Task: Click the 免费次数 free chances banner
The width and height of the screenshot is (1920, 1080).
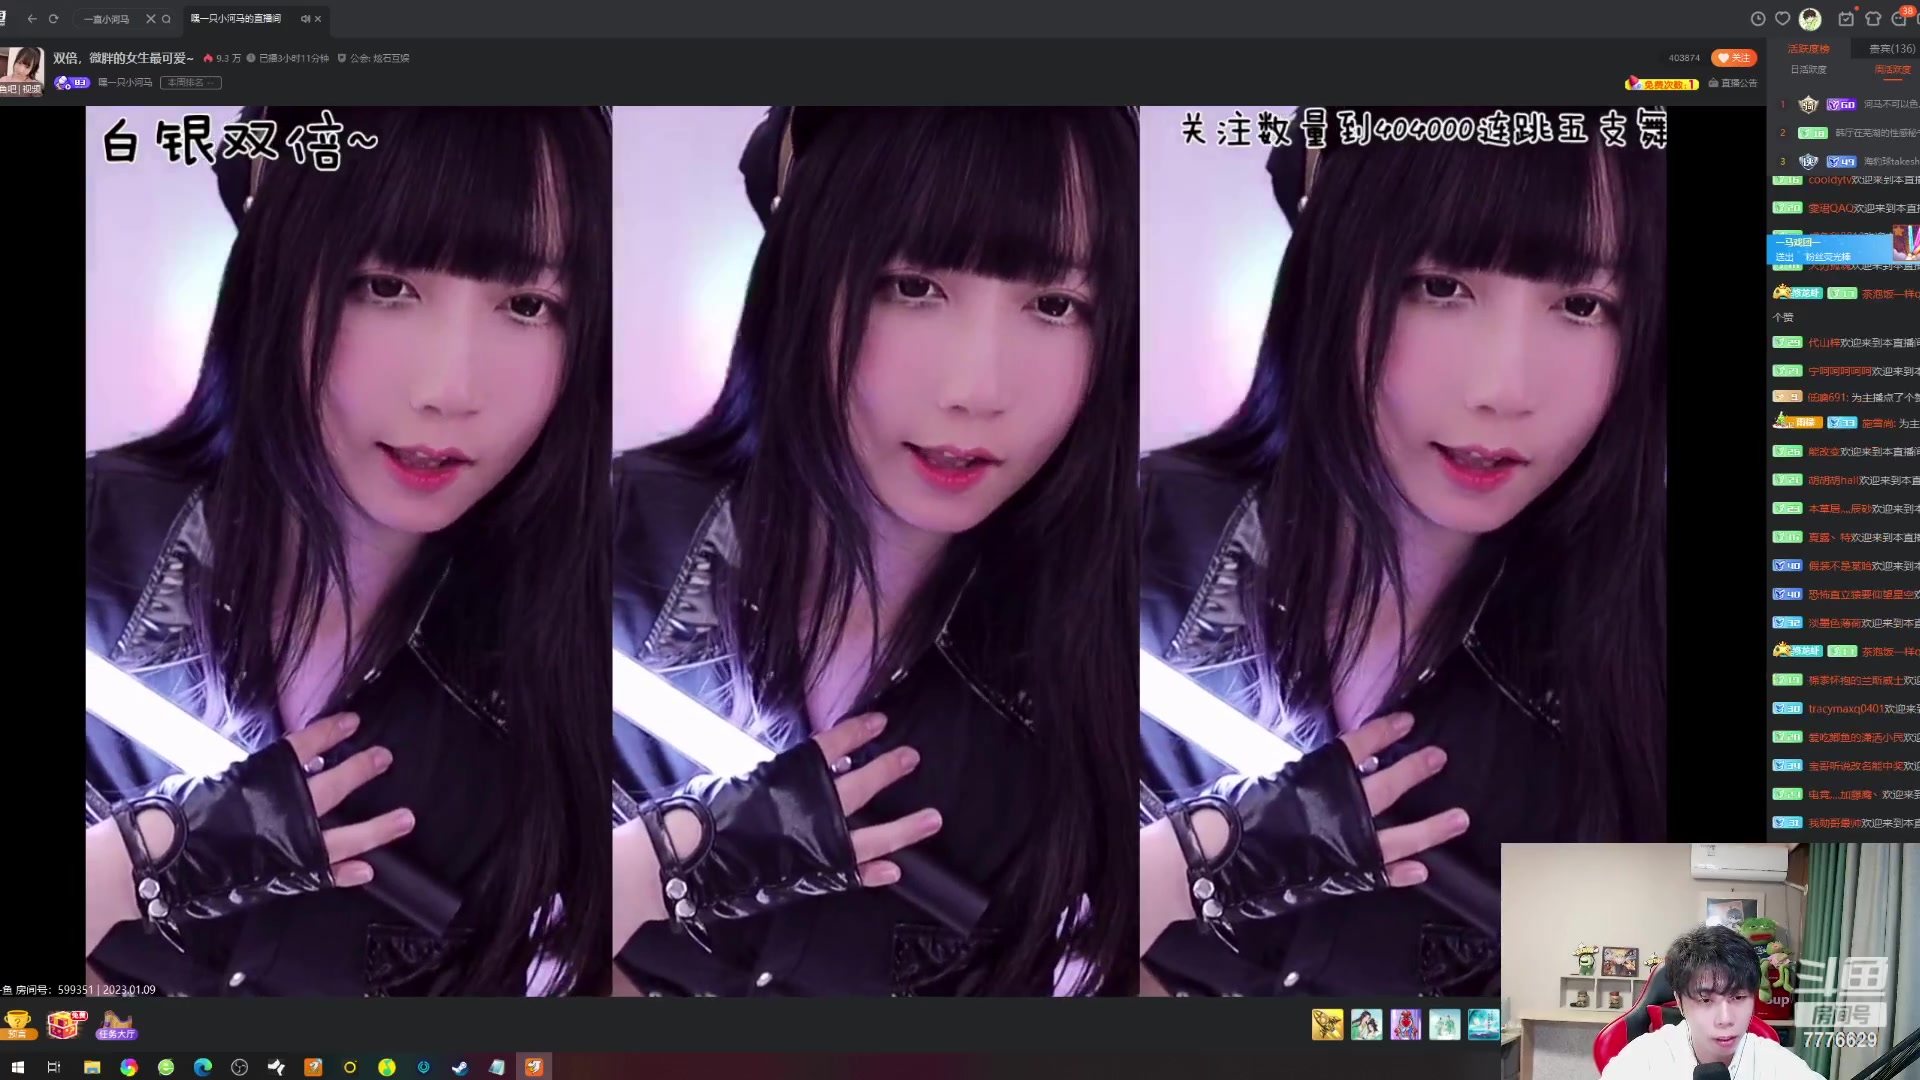Action: (1662, 84)
